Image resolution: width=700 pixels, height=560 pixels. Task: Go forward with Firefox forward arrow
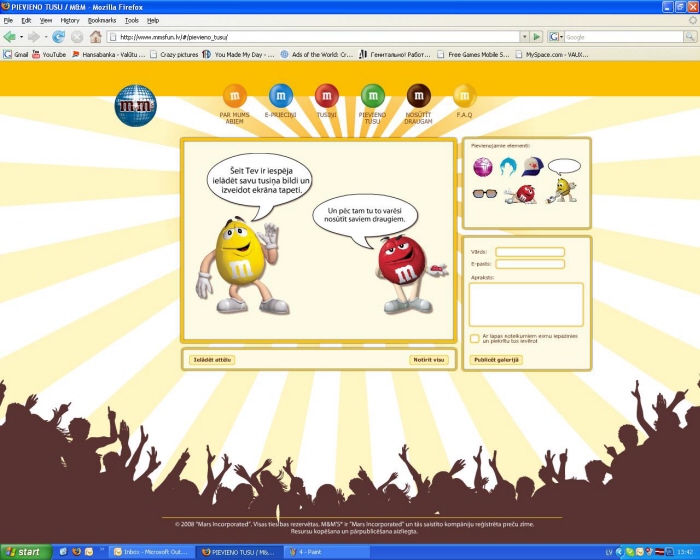pos(33,37)
